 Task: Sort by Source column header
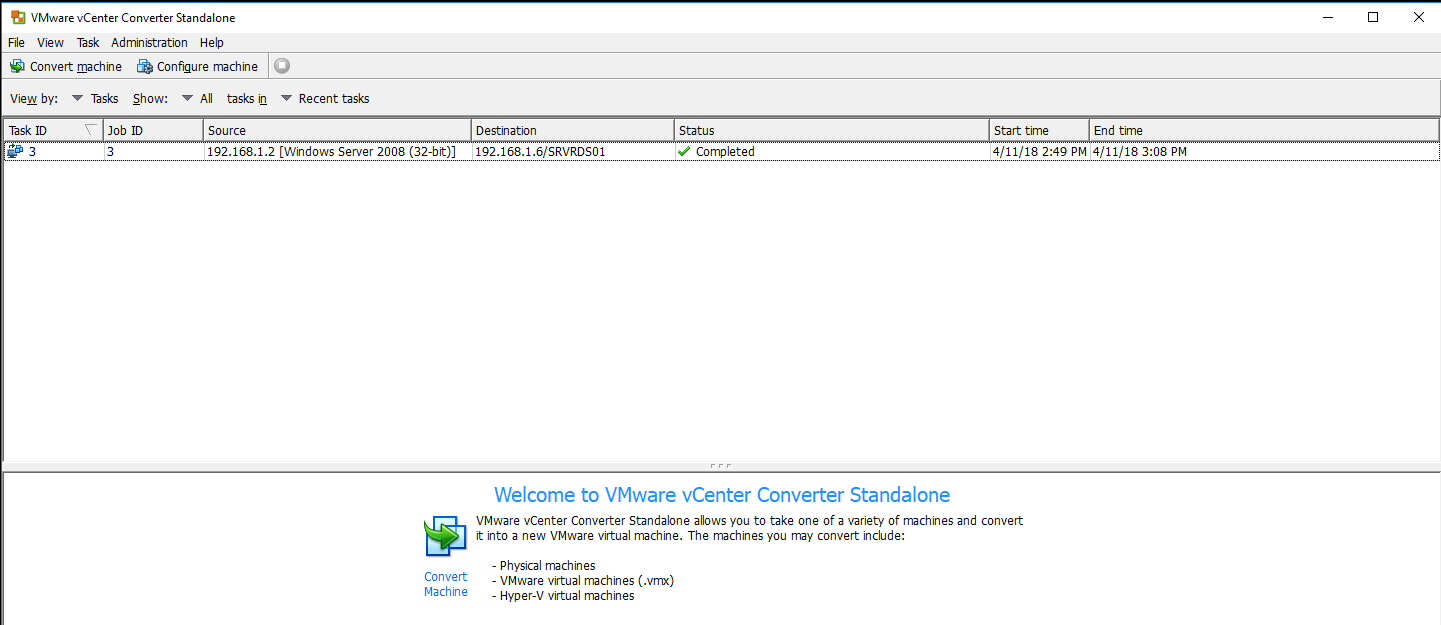[337, 130]
